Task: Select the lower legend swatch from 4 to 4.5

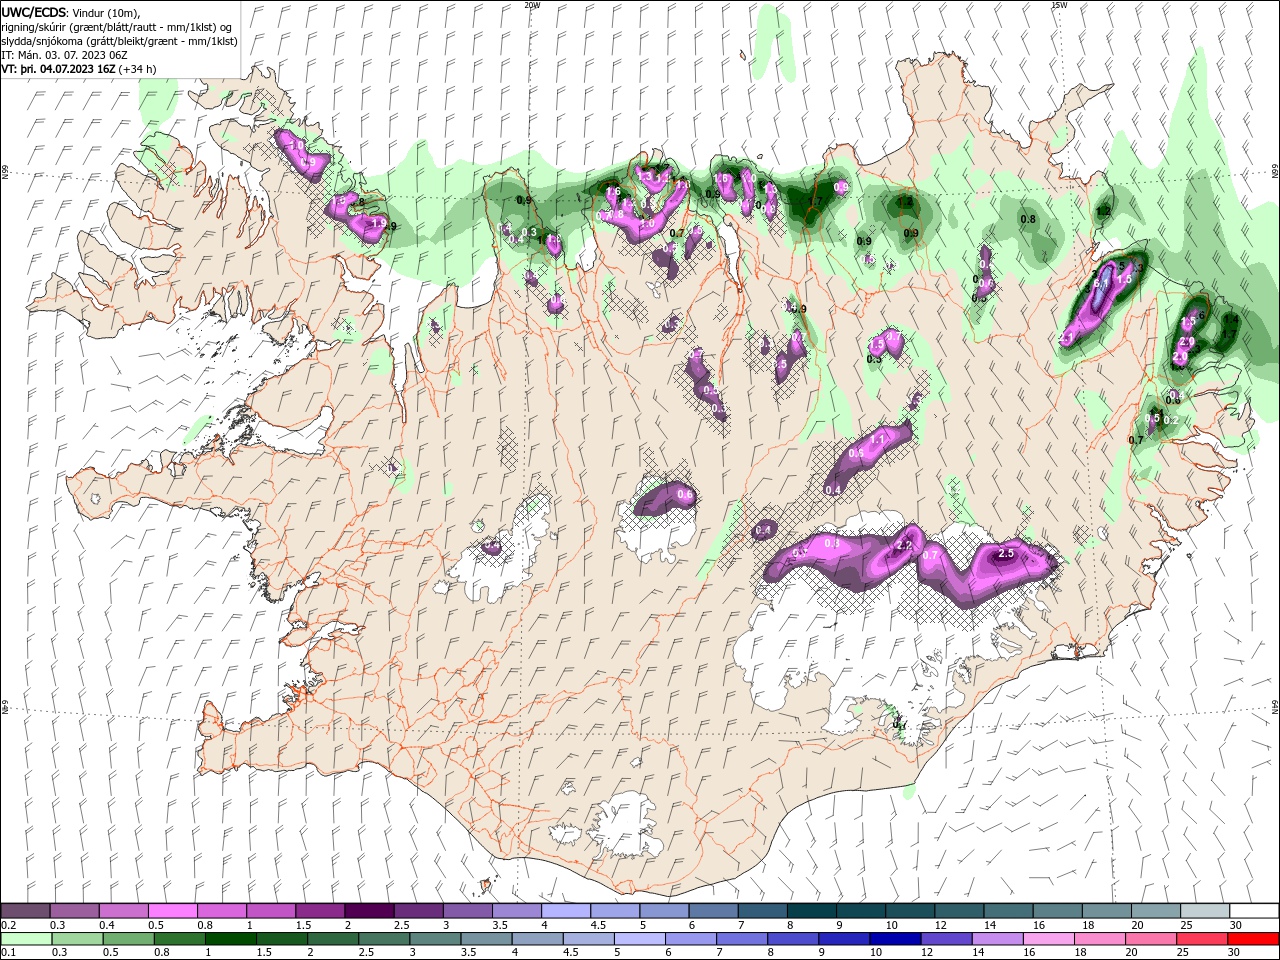Action: (x=538, y=939)
